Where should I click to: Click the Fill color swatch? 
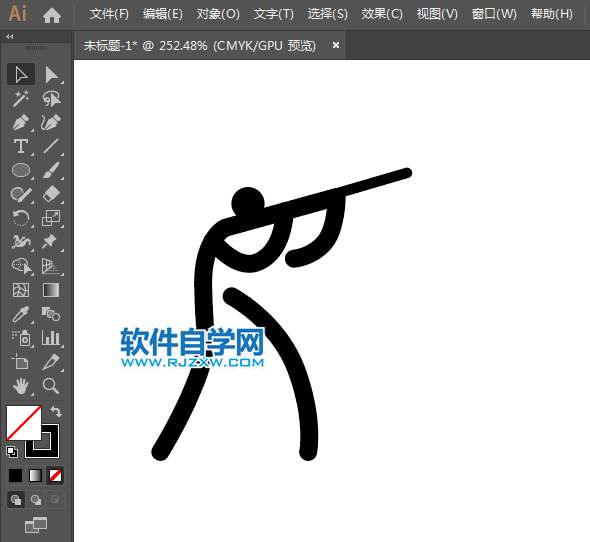click(24, 422)
